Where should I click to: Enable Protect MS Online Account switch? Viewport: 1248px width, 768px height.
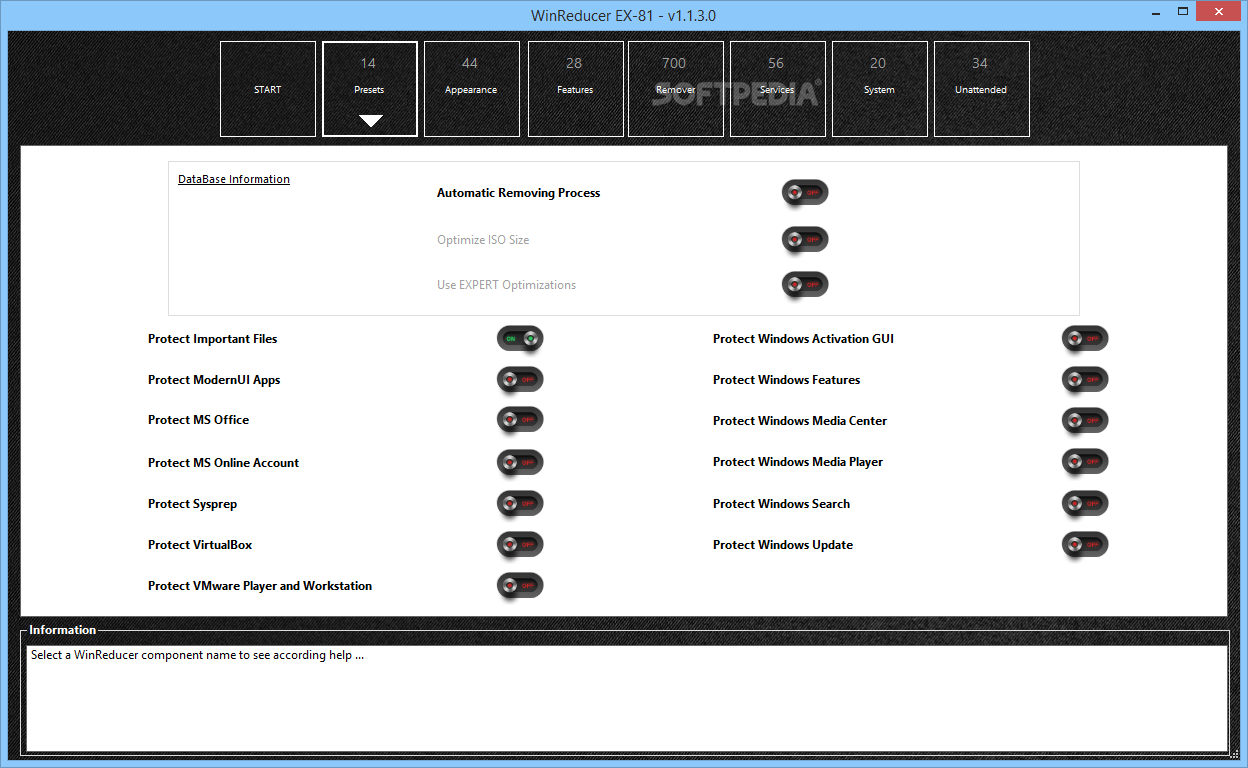coord(520,463)
